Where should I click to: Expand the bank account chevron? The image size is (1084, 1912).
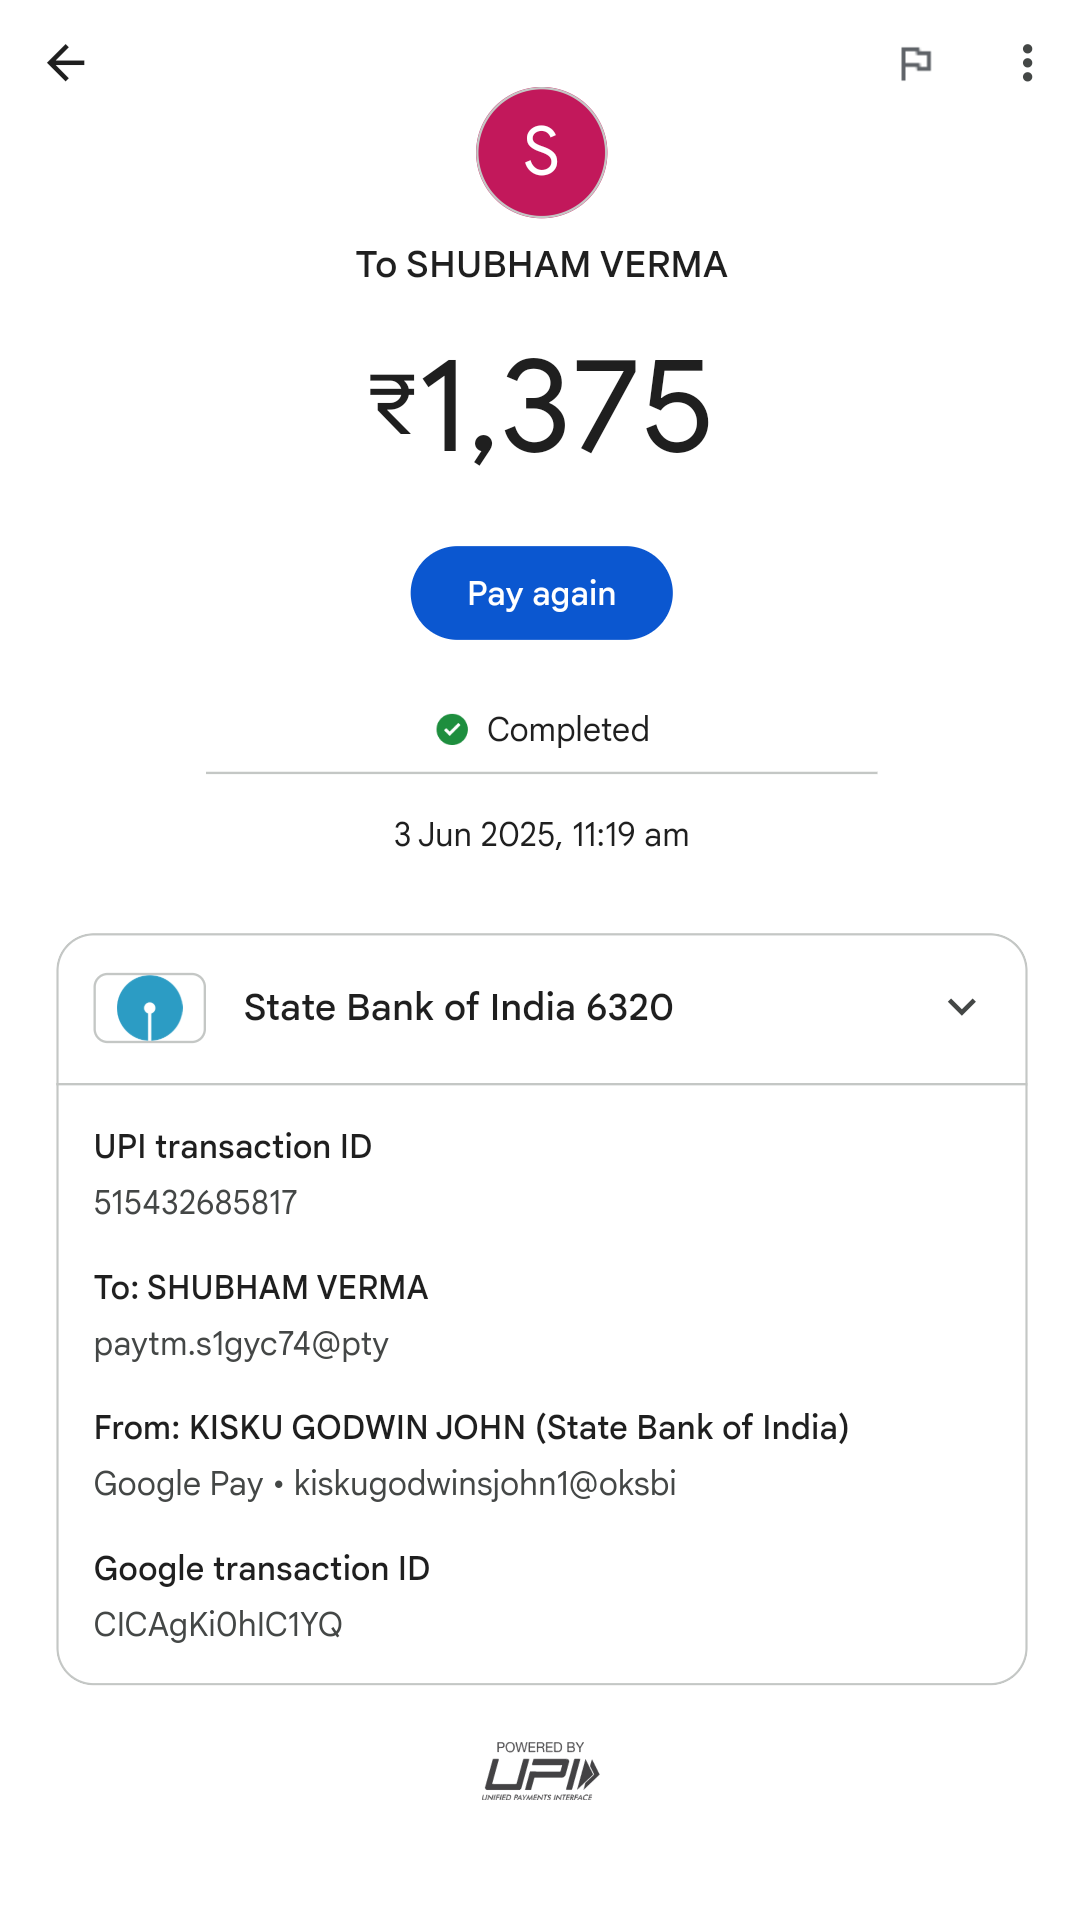coord(961,1007)
